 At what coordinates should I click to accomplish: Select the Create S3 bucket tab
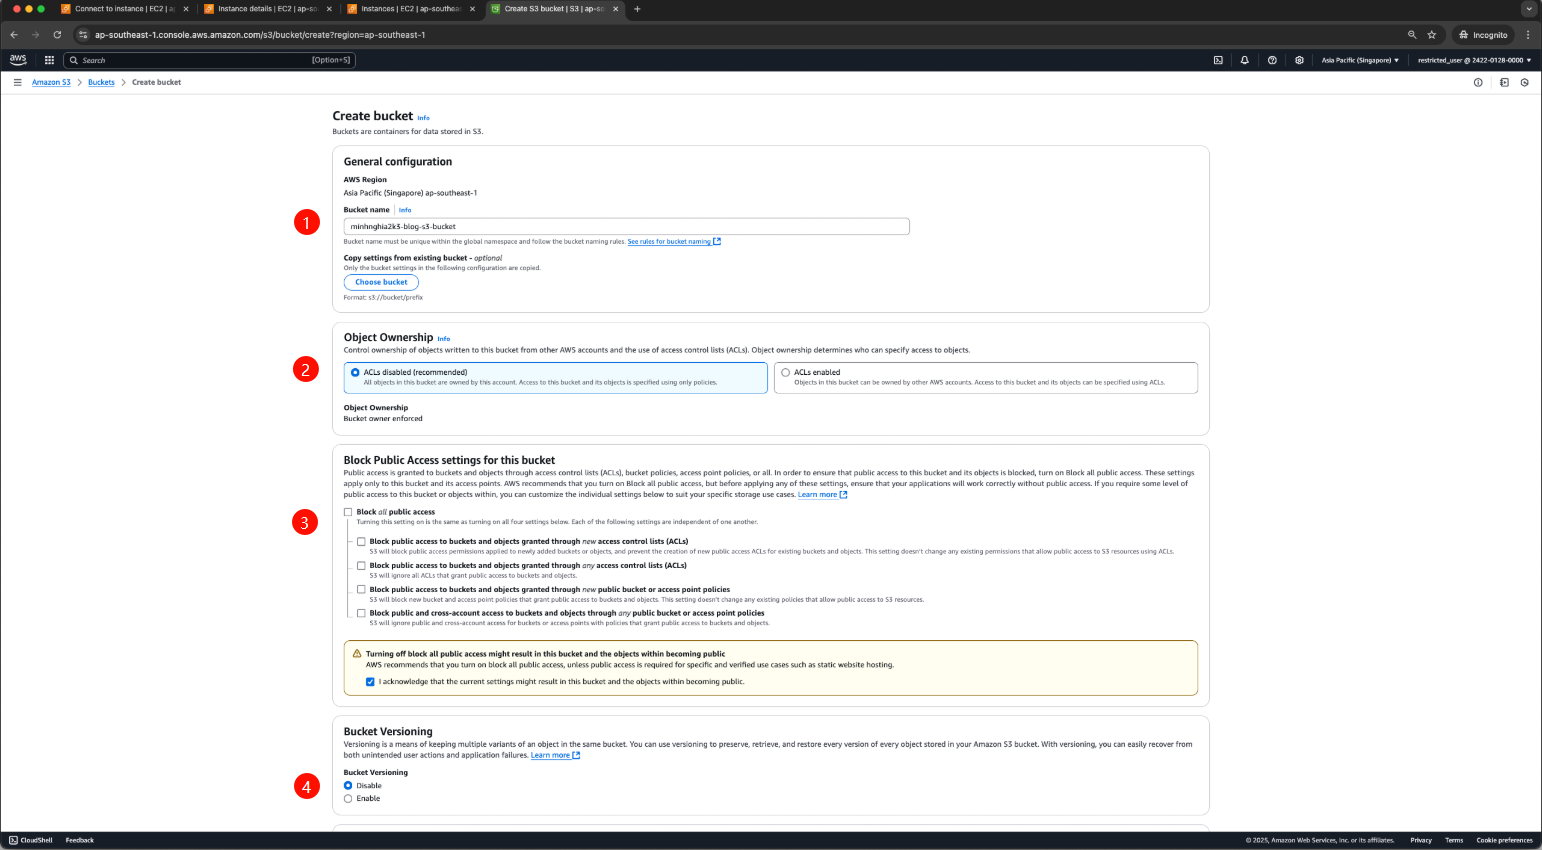[554, 9]
